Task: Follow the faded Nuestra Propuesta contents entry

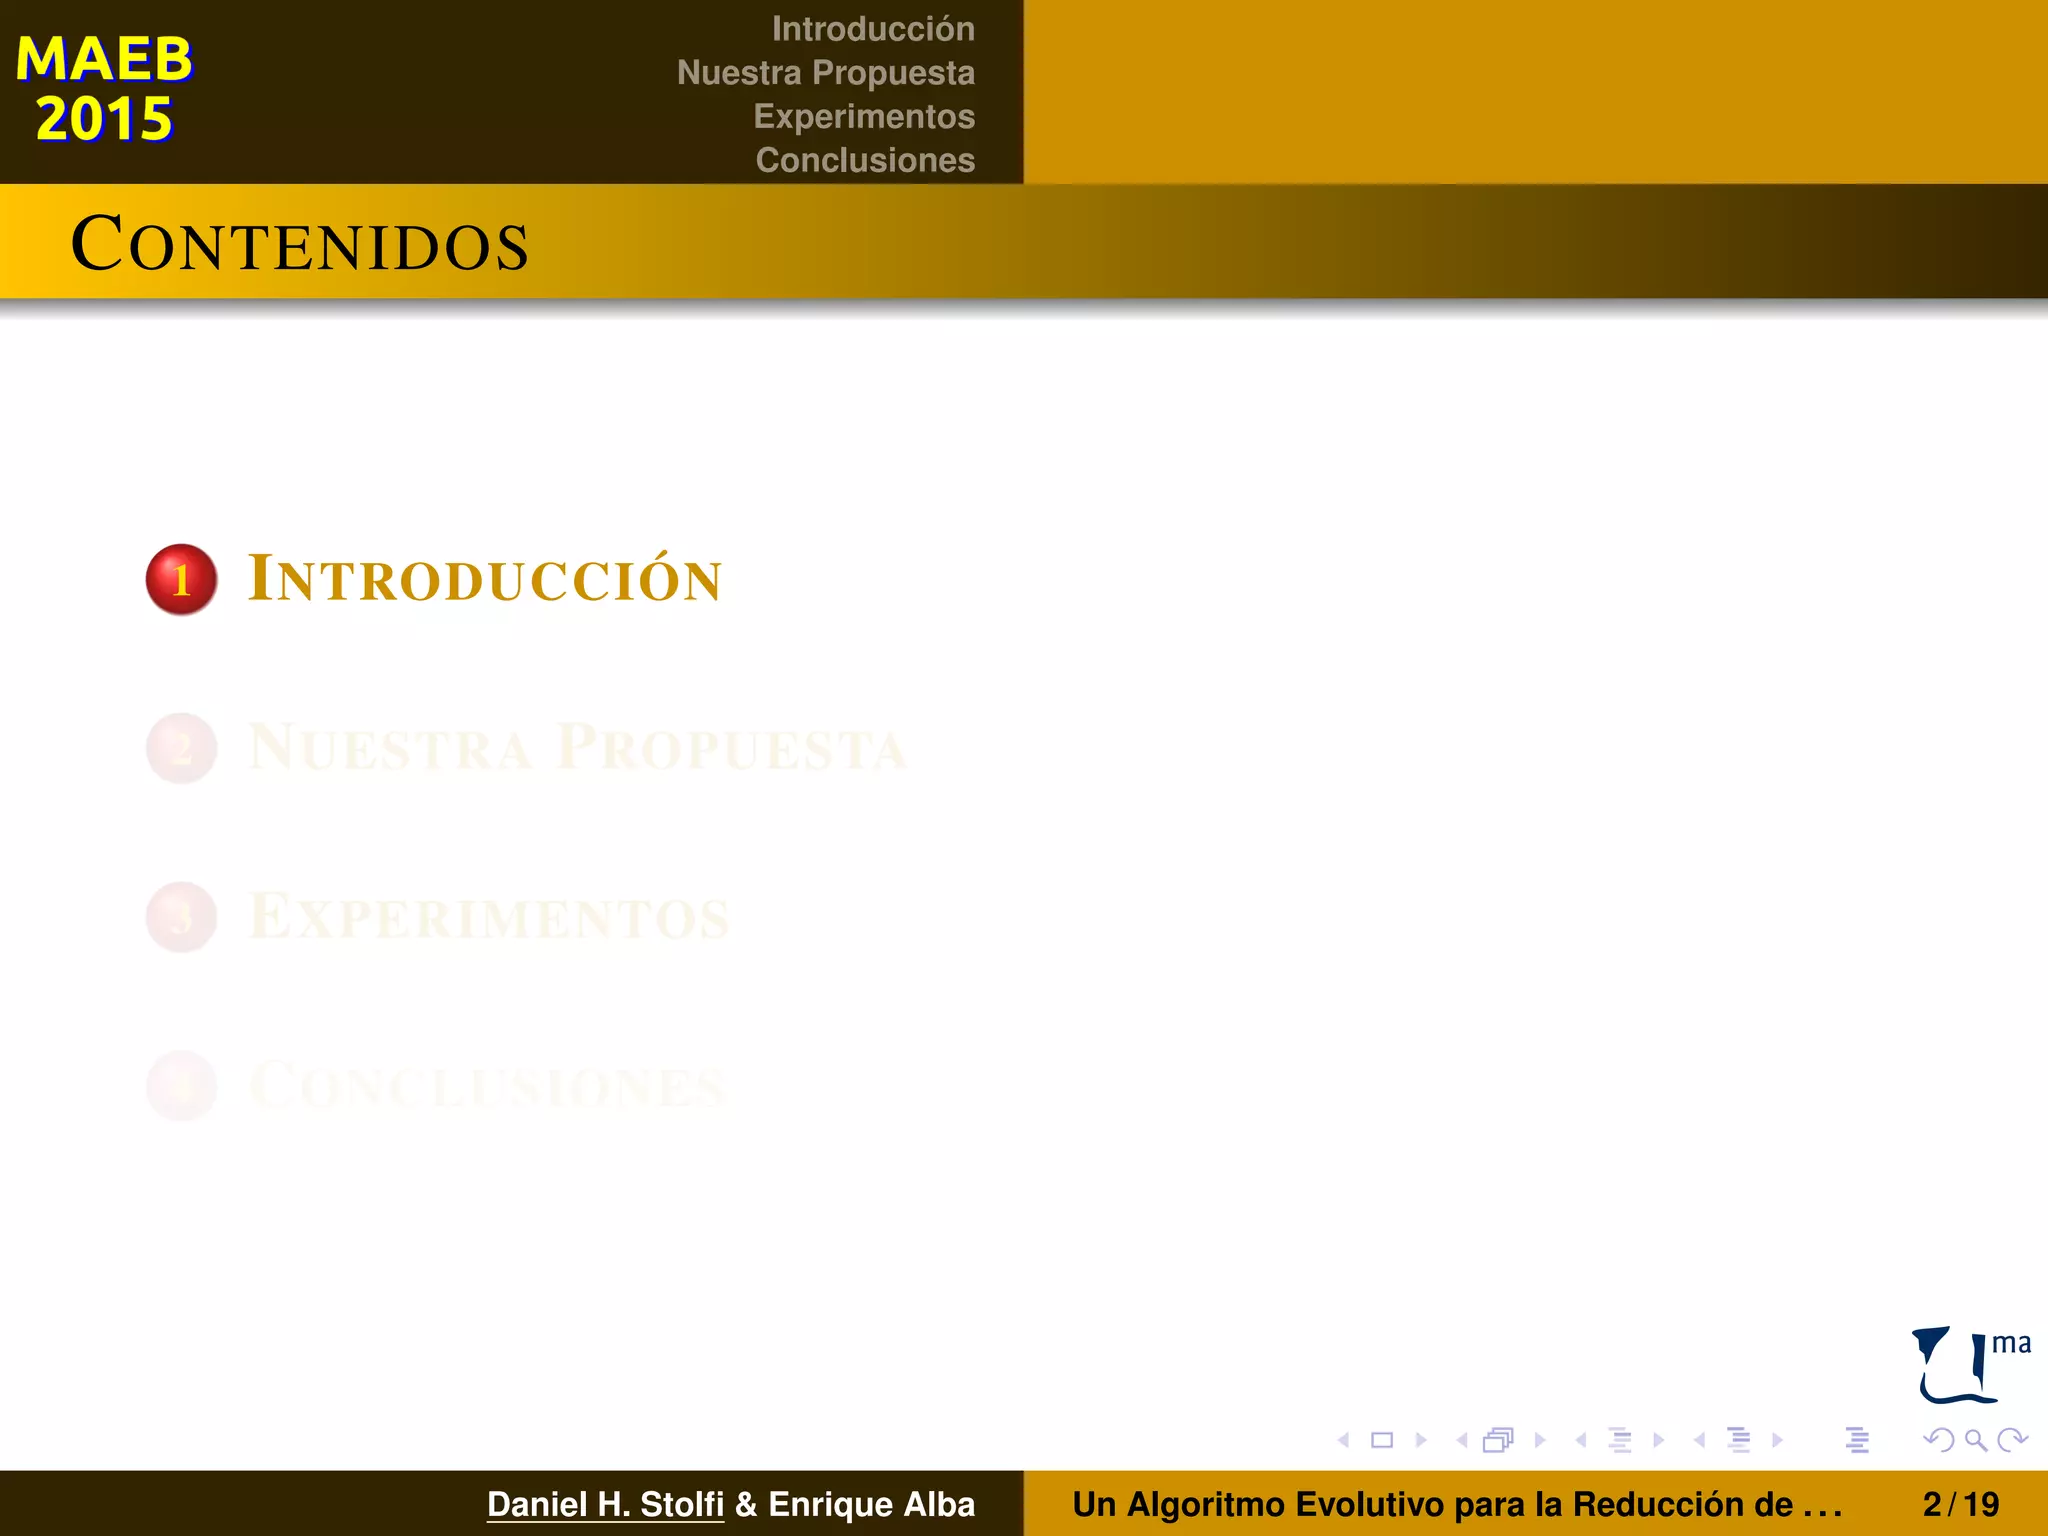Action: click(x=578, y=747)
